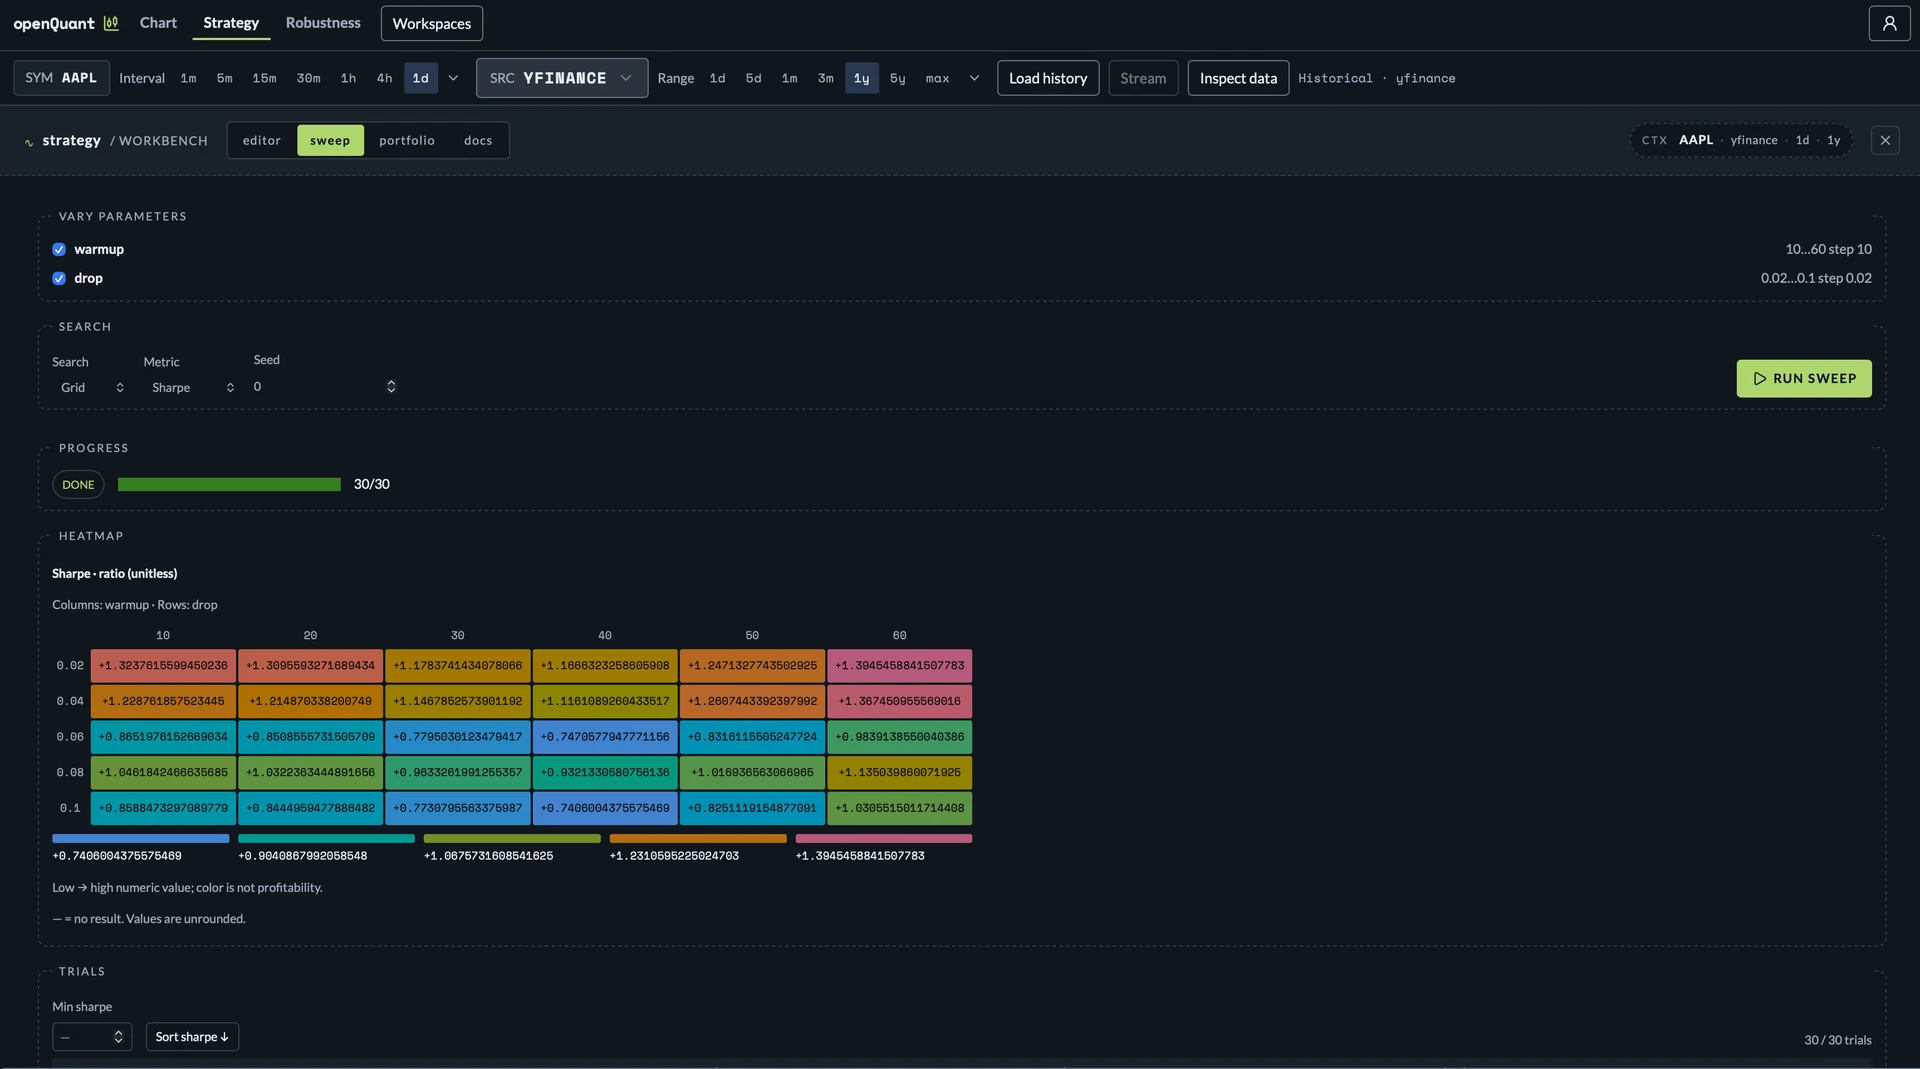The width and height of the screenshot is (1920, 1069).
Task: Click the strategy workbench pulse icon
Action: tap(29, 142)
